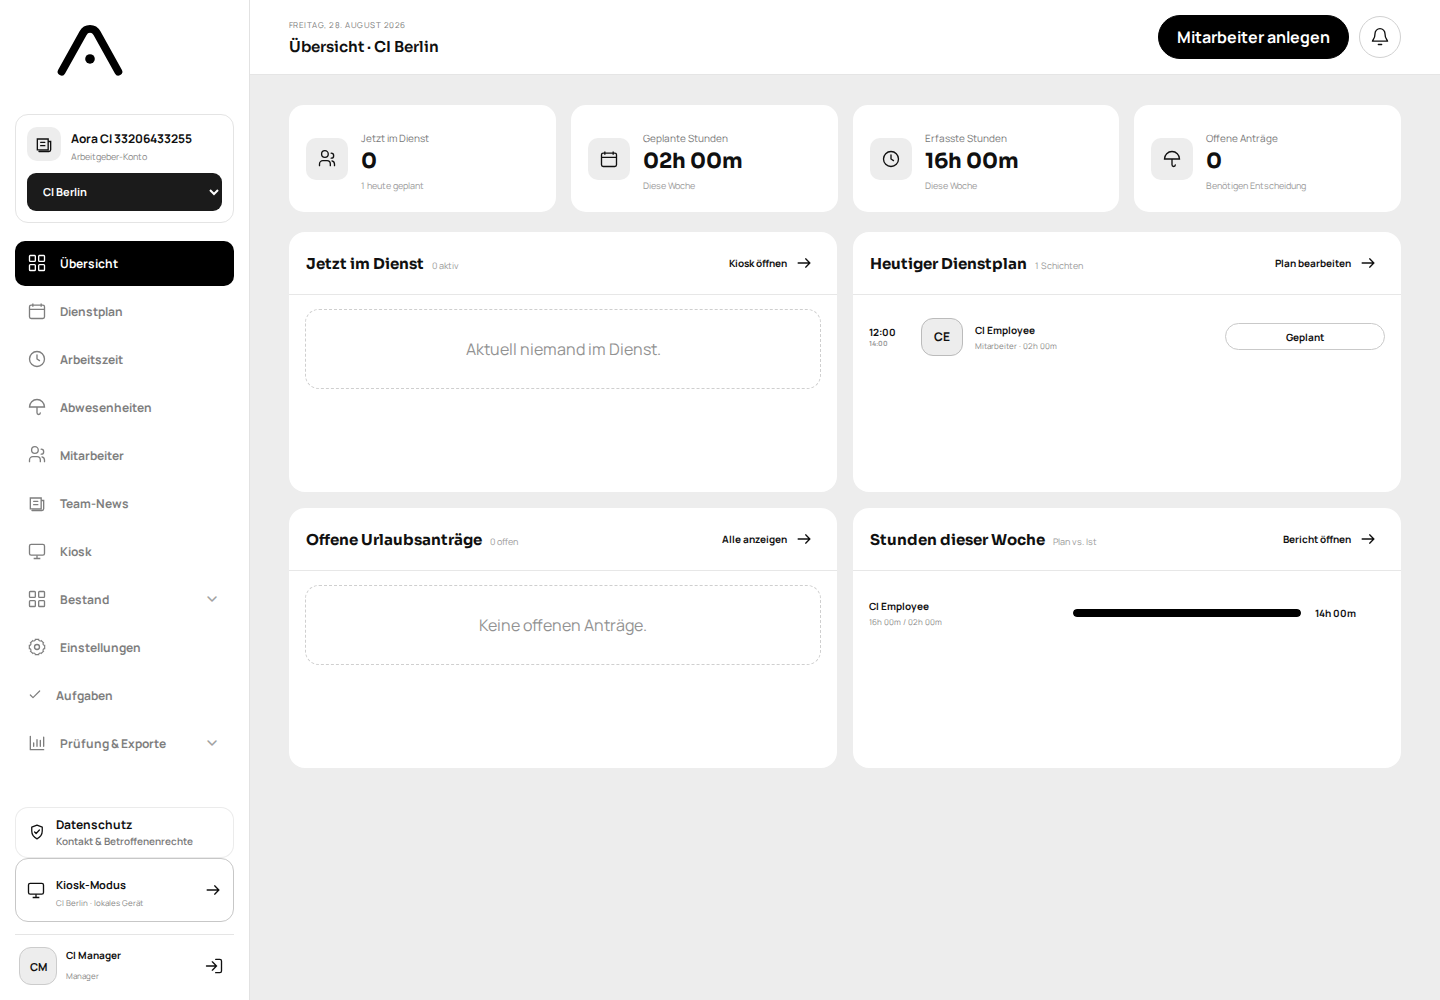
Task: Click the clock icon in Erfasste Stunden card
Action: 891,159
